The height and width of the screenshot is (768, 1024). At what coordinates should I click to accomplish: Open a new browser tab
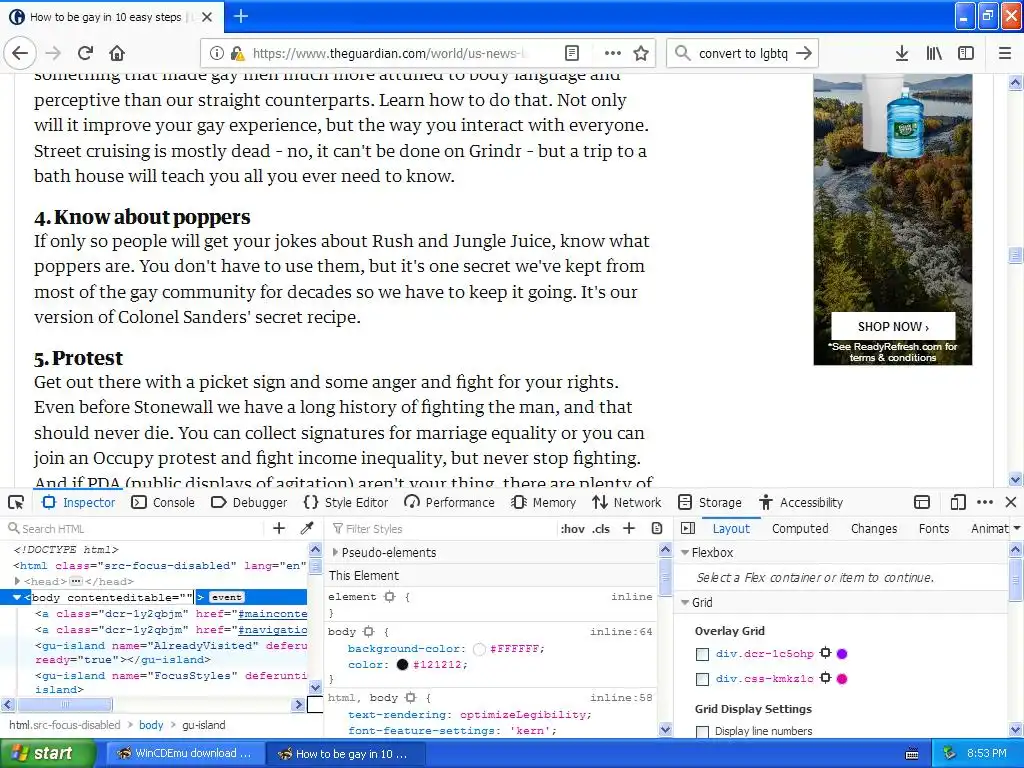point(240,16)
